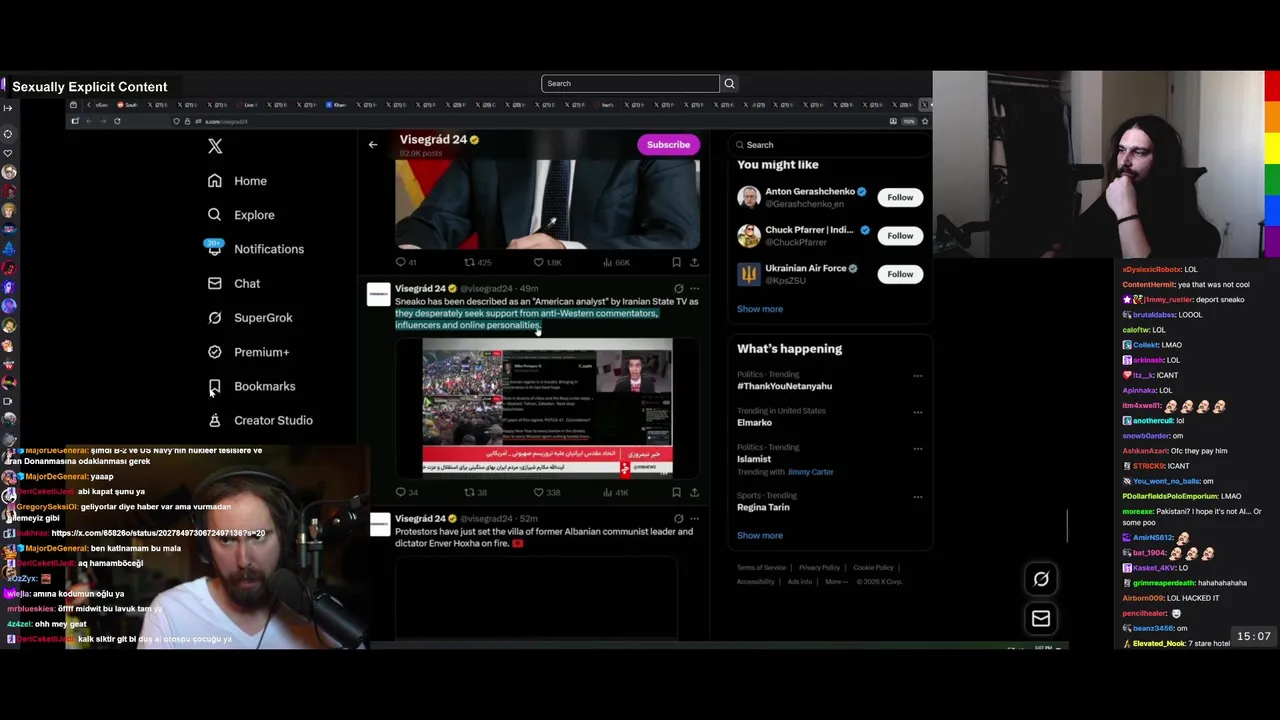Open #ThankYouNetanyahu trend
The height and width of the screenshot is (720, 1280).
[x=784, y=386]
